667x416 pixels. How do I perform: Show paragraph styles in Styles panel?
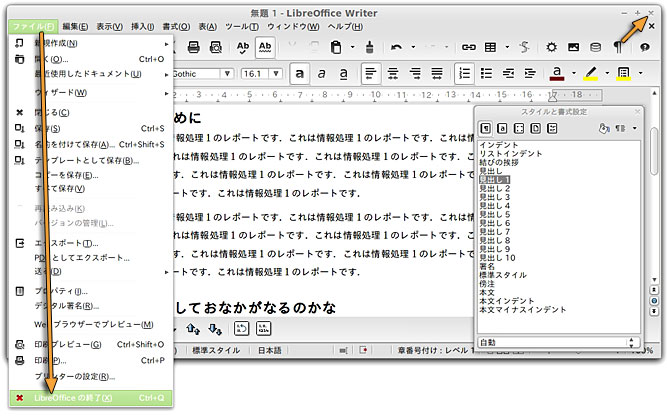tap(485, 128)
